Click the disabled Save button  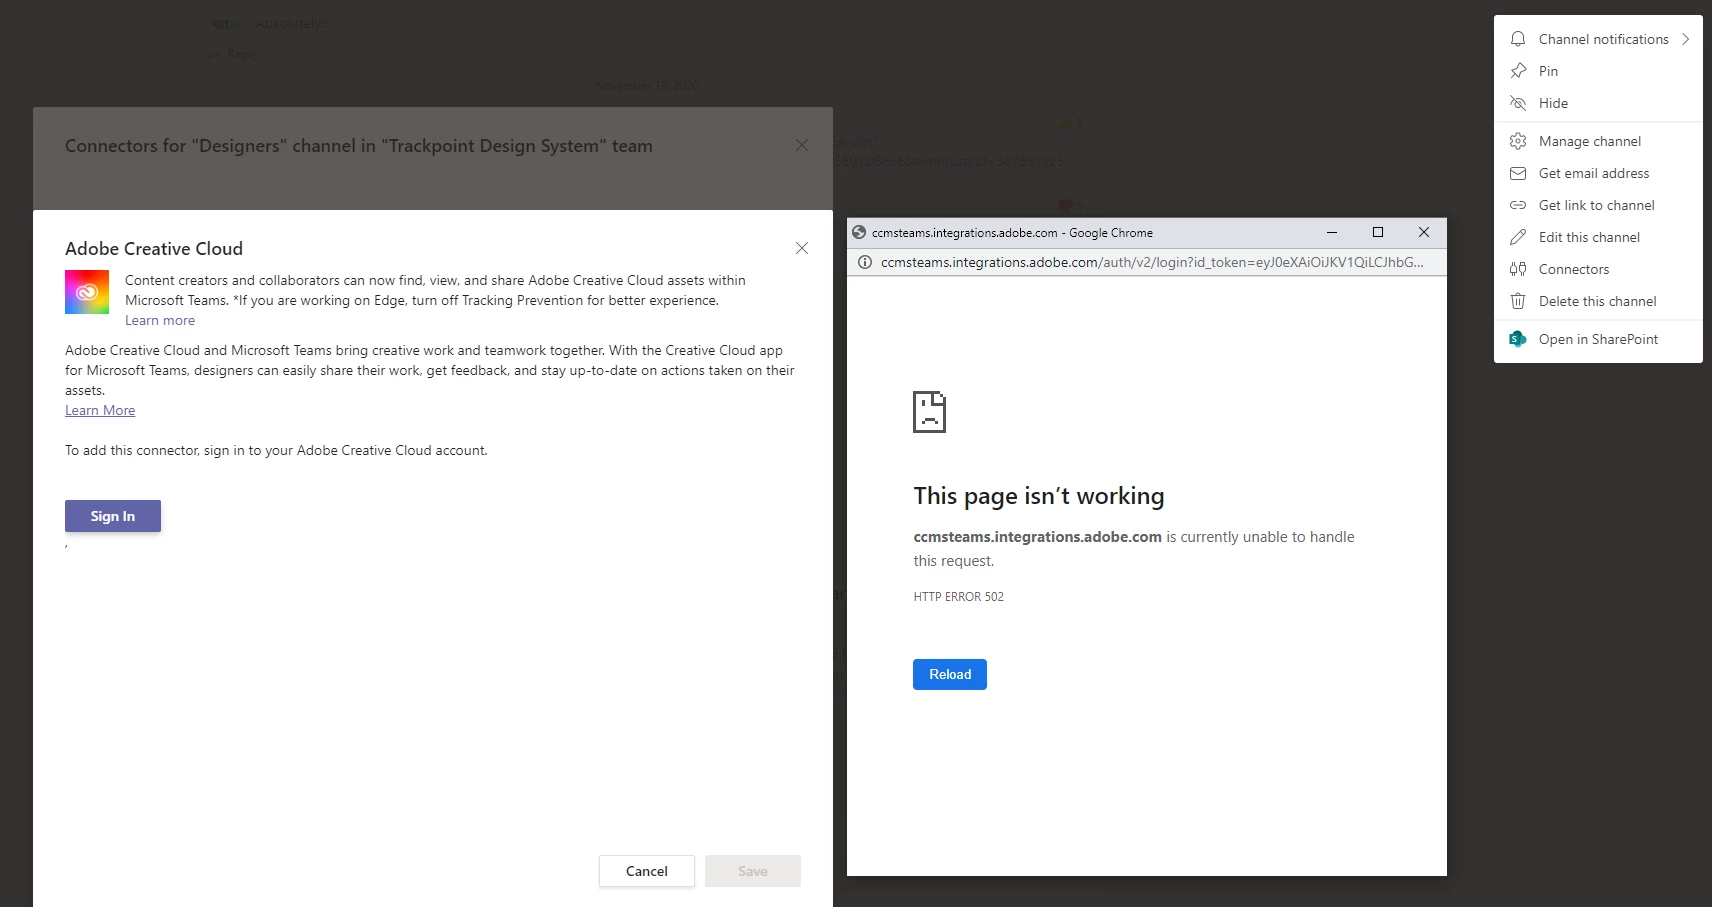(x=753, y=871)
